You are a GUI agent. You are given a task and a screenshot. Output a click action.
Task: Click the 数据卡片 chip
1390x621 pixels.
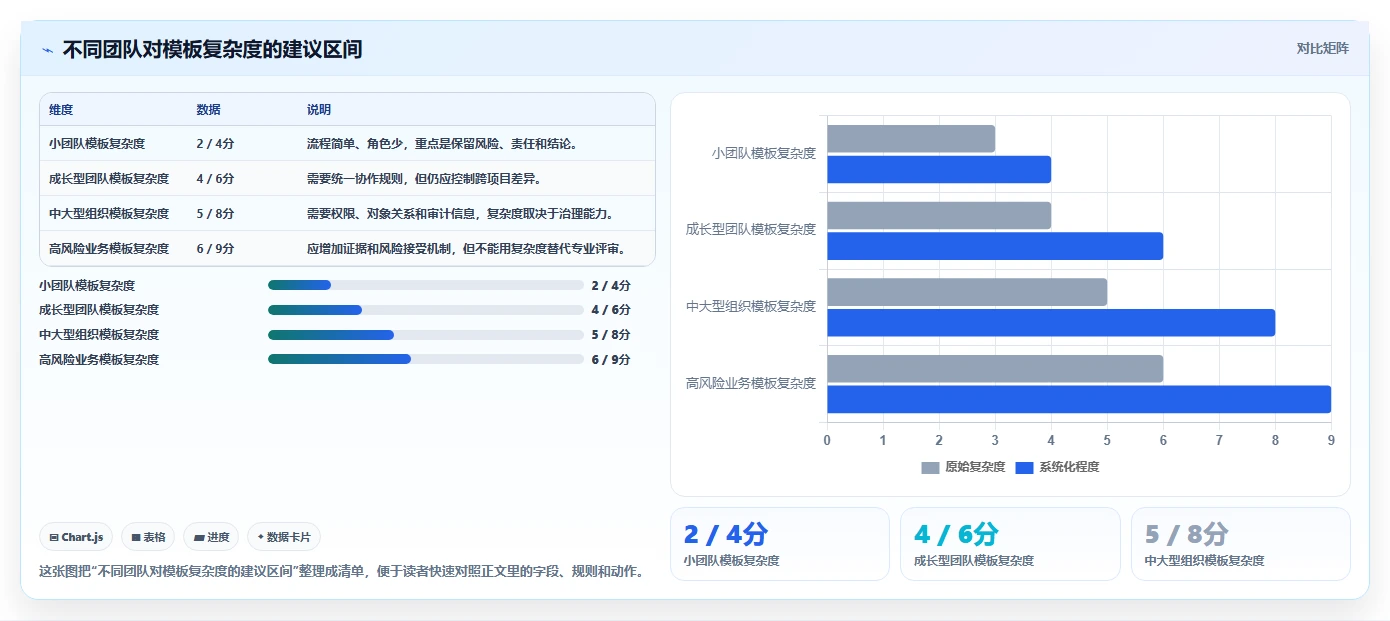tap(284, 537)
